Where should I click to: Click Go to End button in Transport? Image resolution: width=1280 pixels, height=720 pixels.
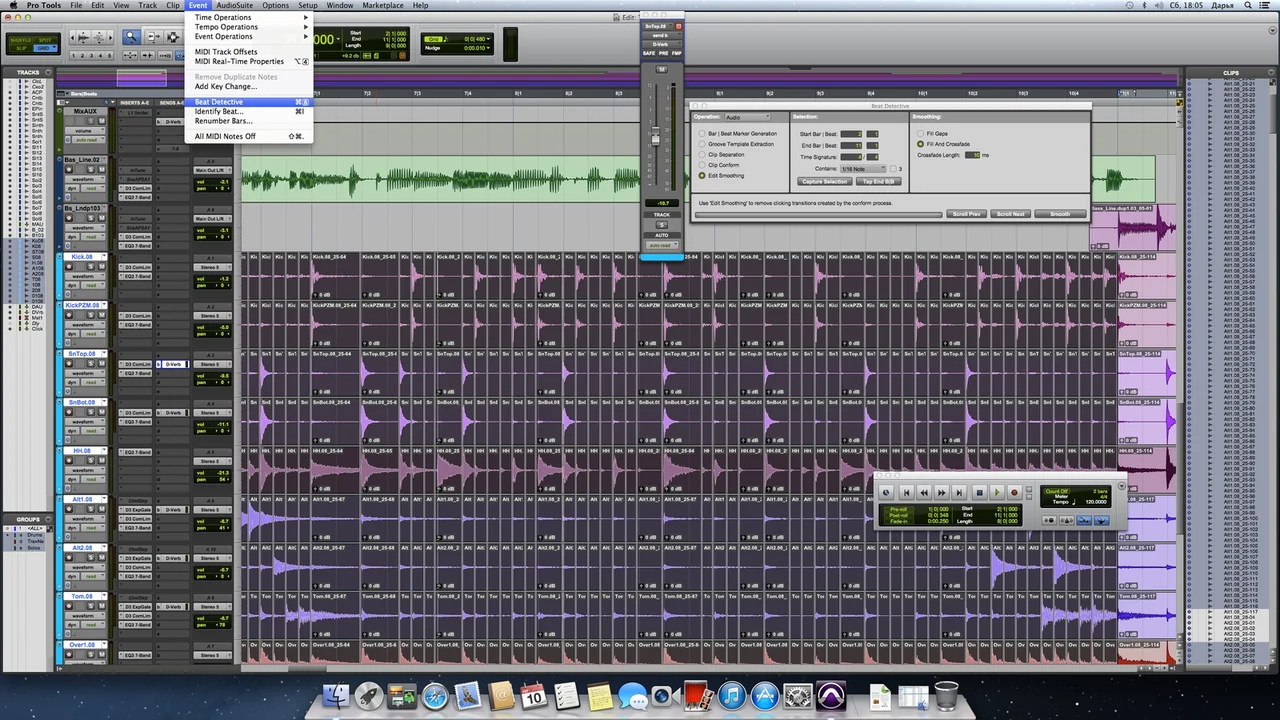pos(959,492)
